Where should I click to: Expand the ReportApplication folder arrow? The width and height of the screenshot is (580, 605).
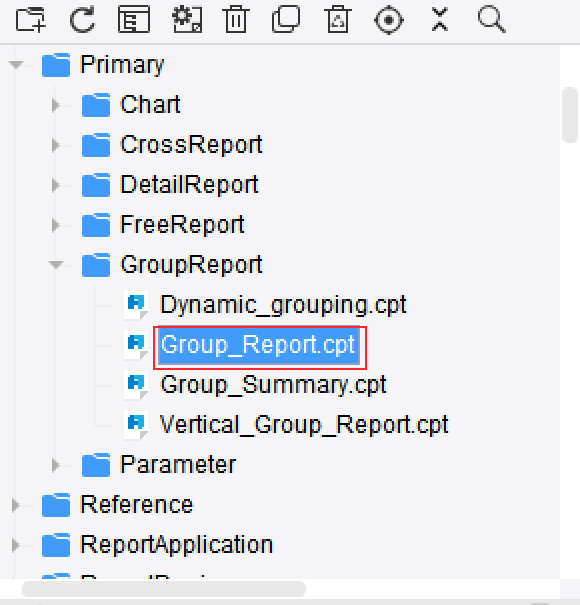tap(16, 545)
